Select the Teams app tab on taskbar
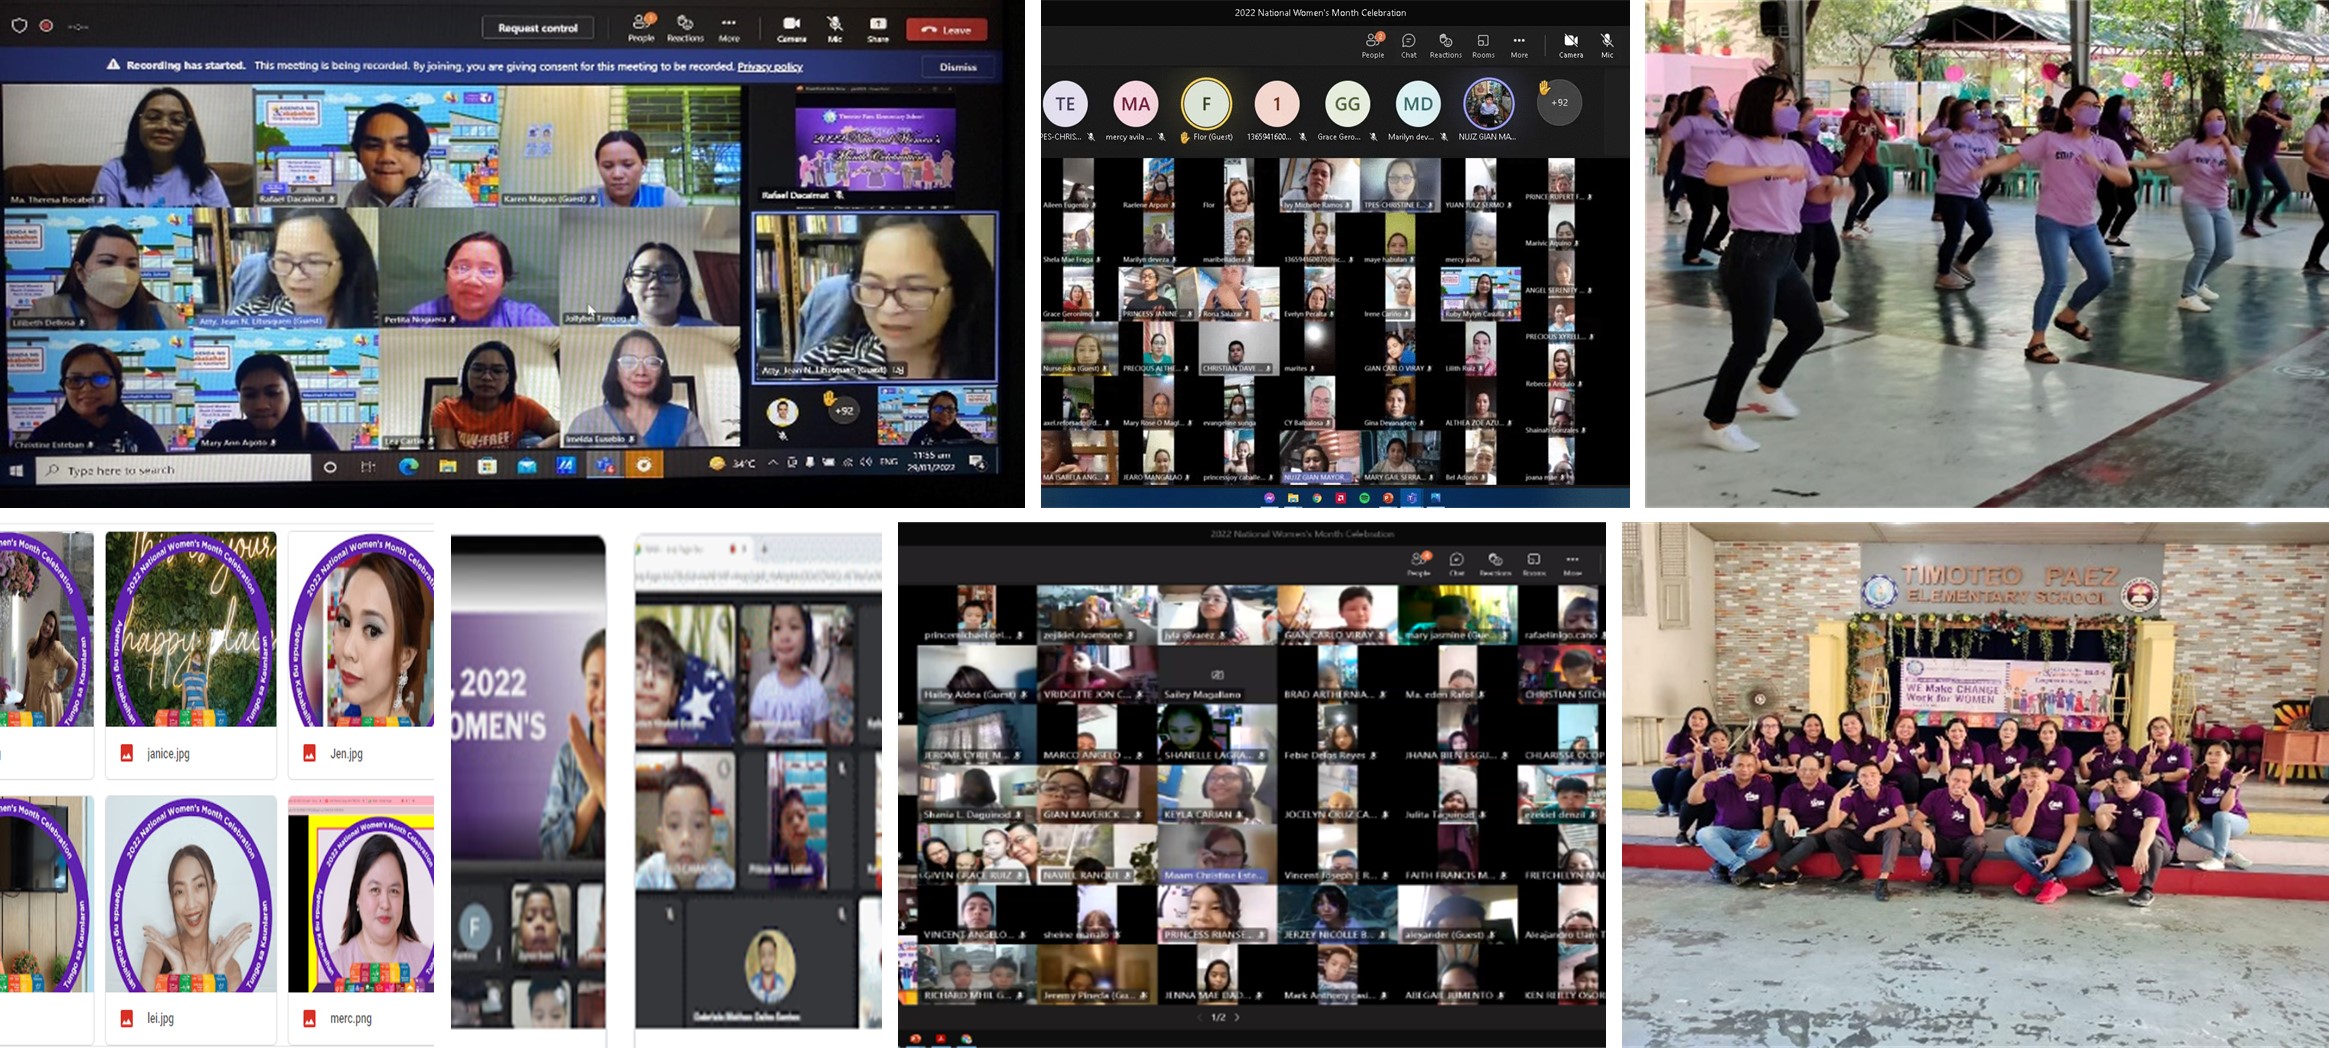 point(605,466)
